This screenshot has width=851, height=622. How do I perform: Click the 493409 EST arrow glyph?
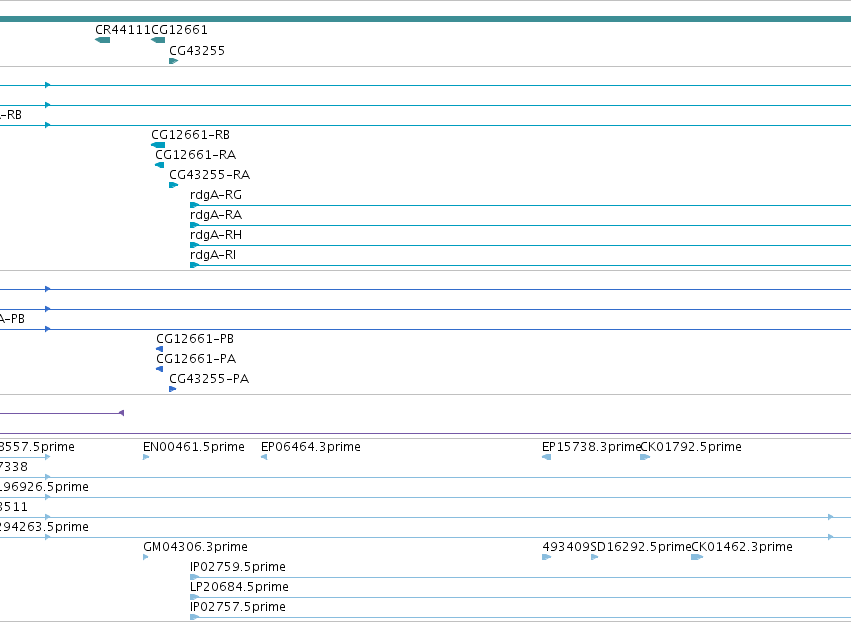547,557
